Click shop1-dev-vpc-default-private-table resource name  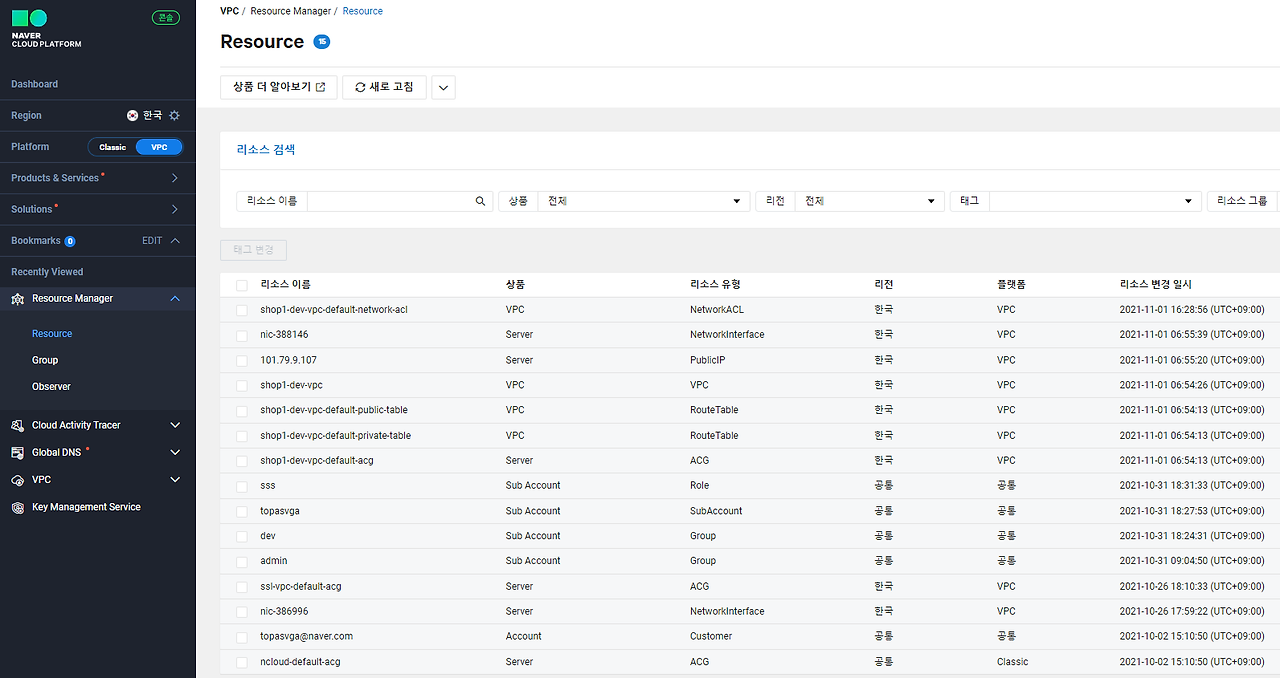pyautogui.click(x=335, y=436)
